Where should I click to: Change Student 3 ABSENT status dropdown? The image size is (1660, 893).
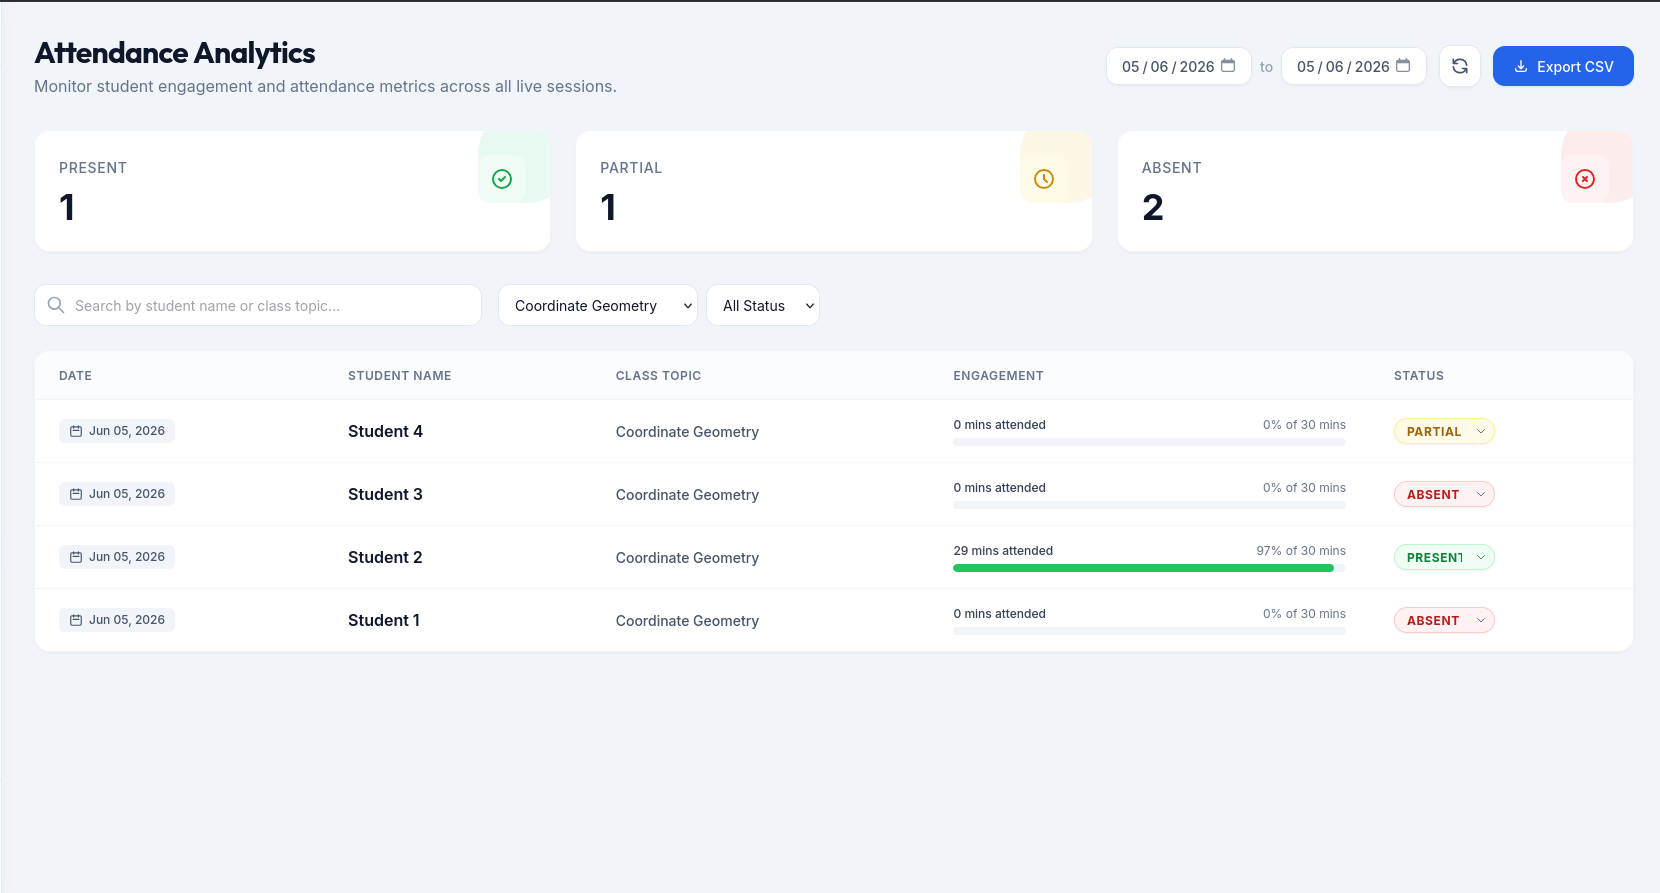[1444, 494]
